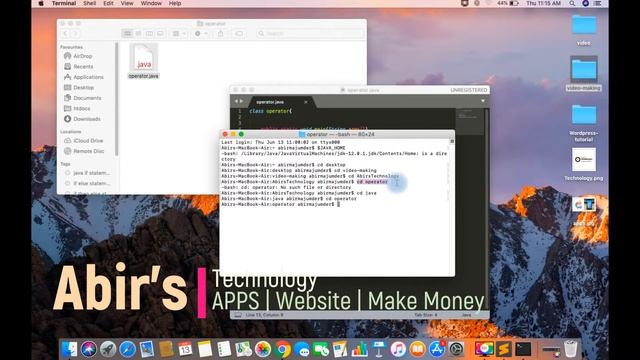
Task: Open the Terminal menu in menu bar
Action: pyautogui.click(x=64, y=3)
